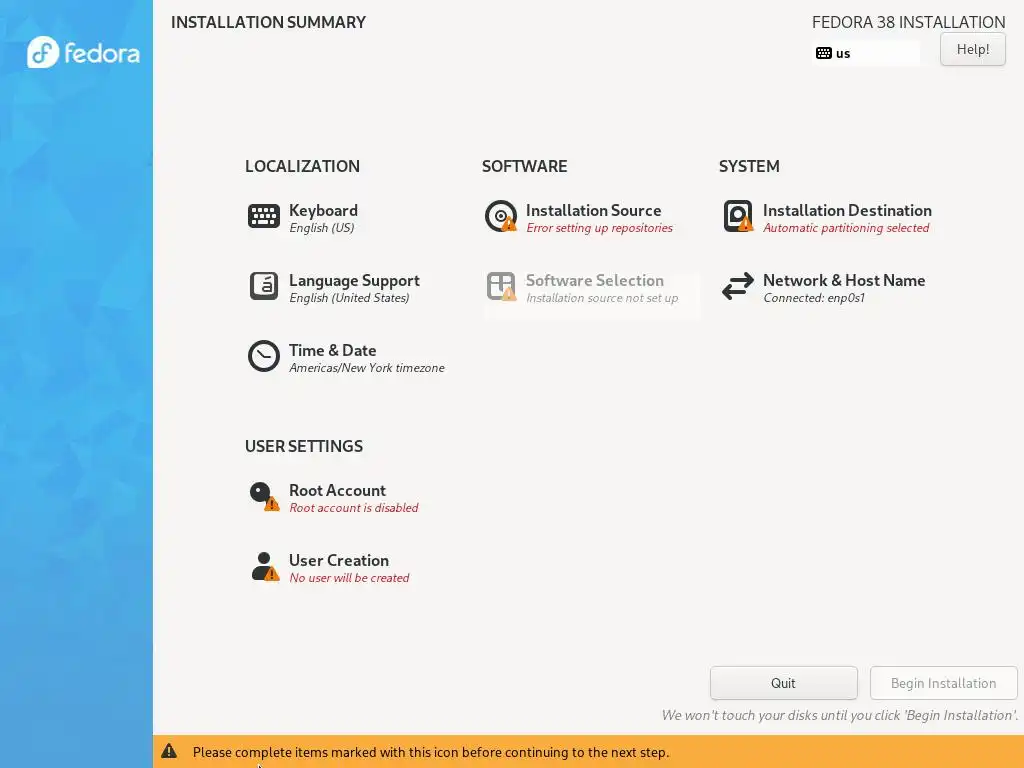Screen dimensions: 1024x768
Task: Click the keyboard layout icon beside 'us'
Action: pyautogui.click(x=824, y=53)
